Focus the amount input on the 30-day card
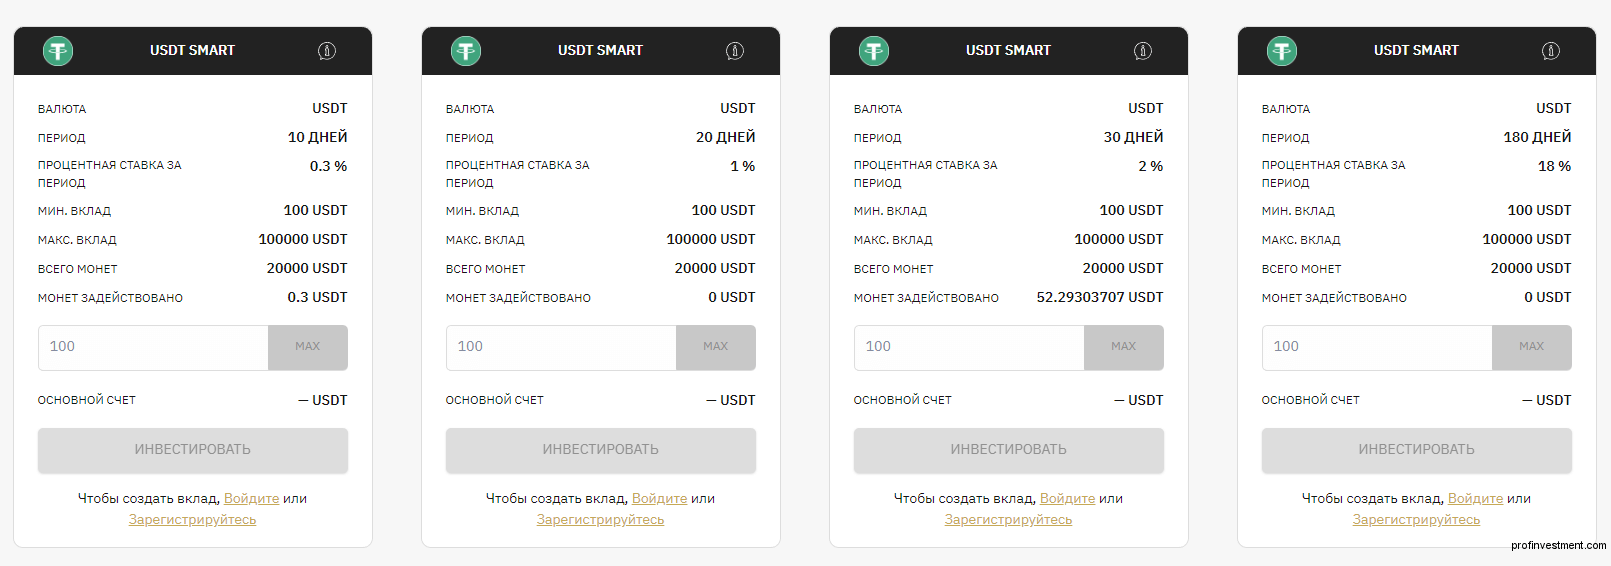Viewport: 1611px width, 566px height. 969,347
